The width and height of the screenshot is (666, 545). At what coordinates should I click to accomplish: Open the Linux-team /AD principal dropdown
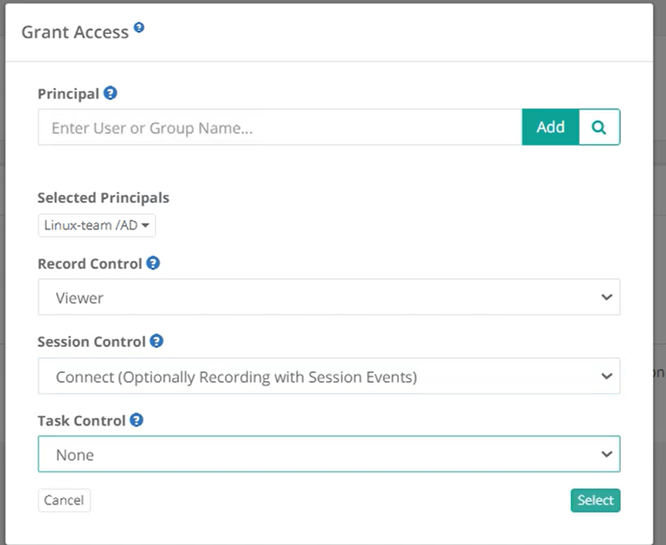point(97,226)
